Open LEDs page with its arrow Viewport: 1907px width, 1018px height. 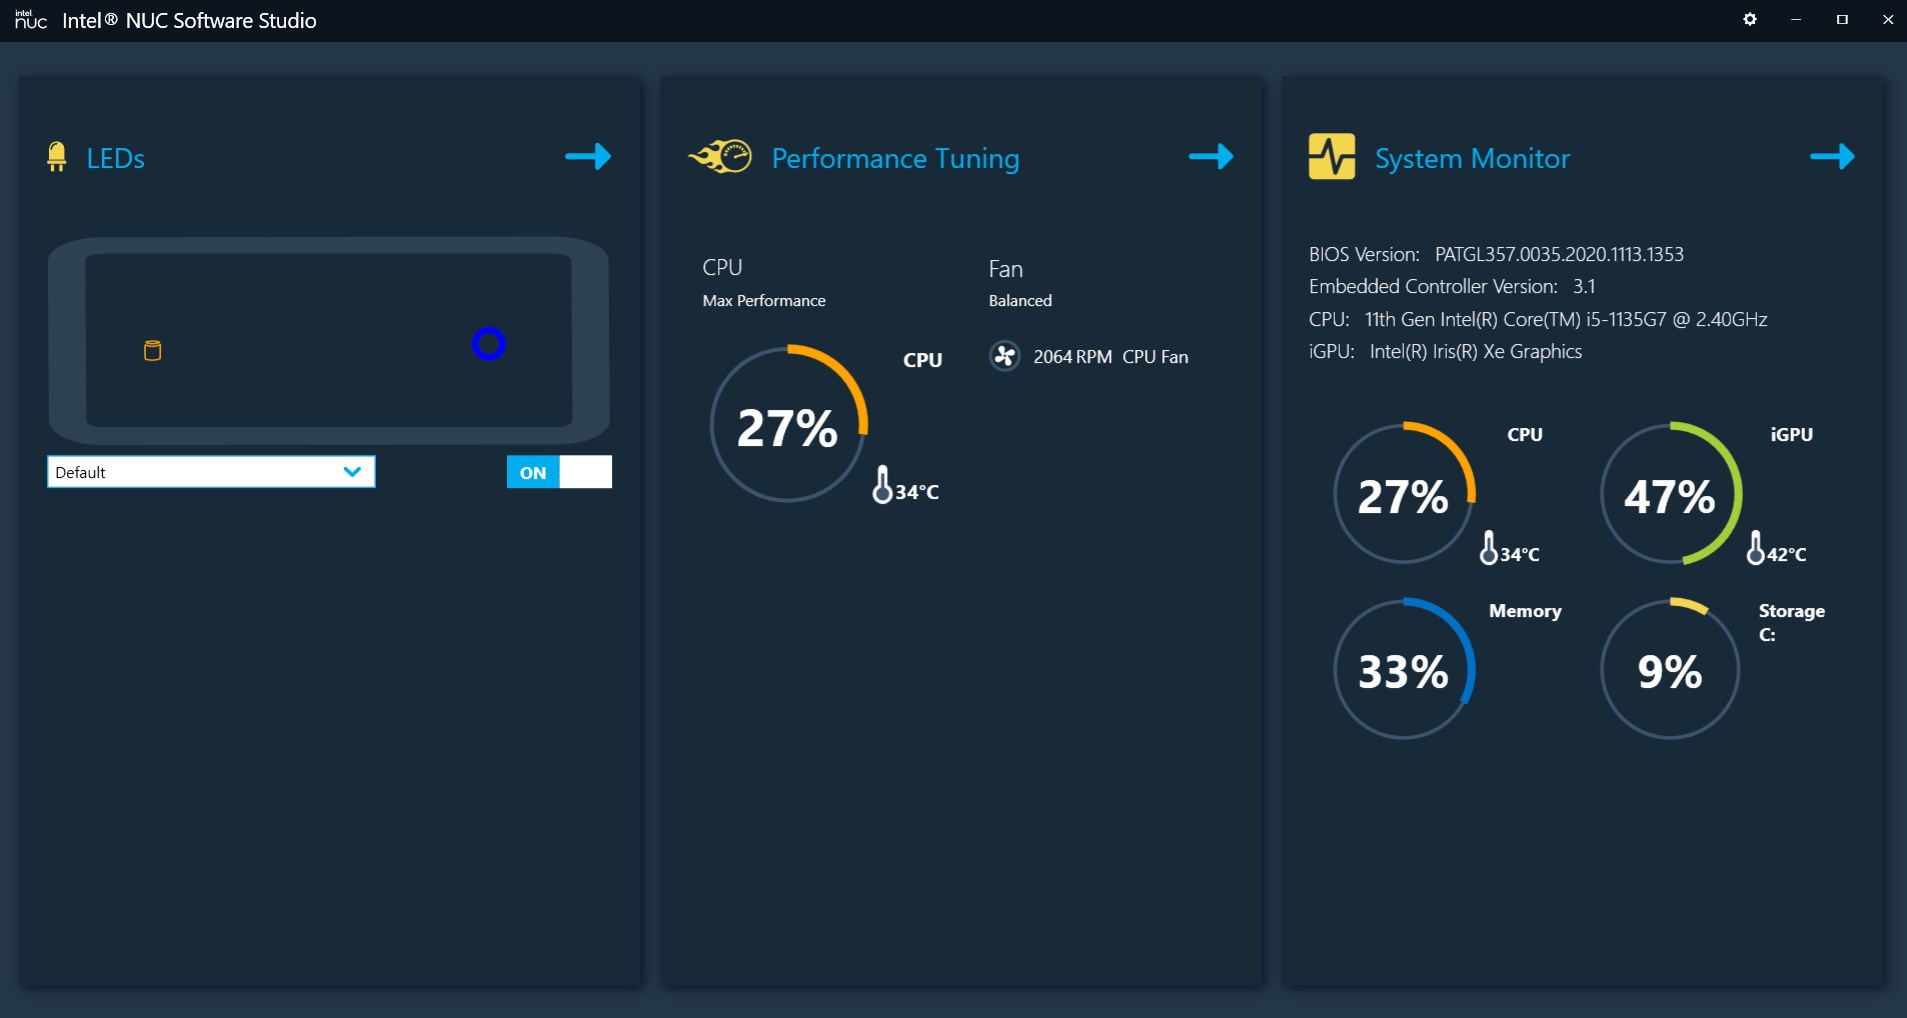(x=588, y=156)
